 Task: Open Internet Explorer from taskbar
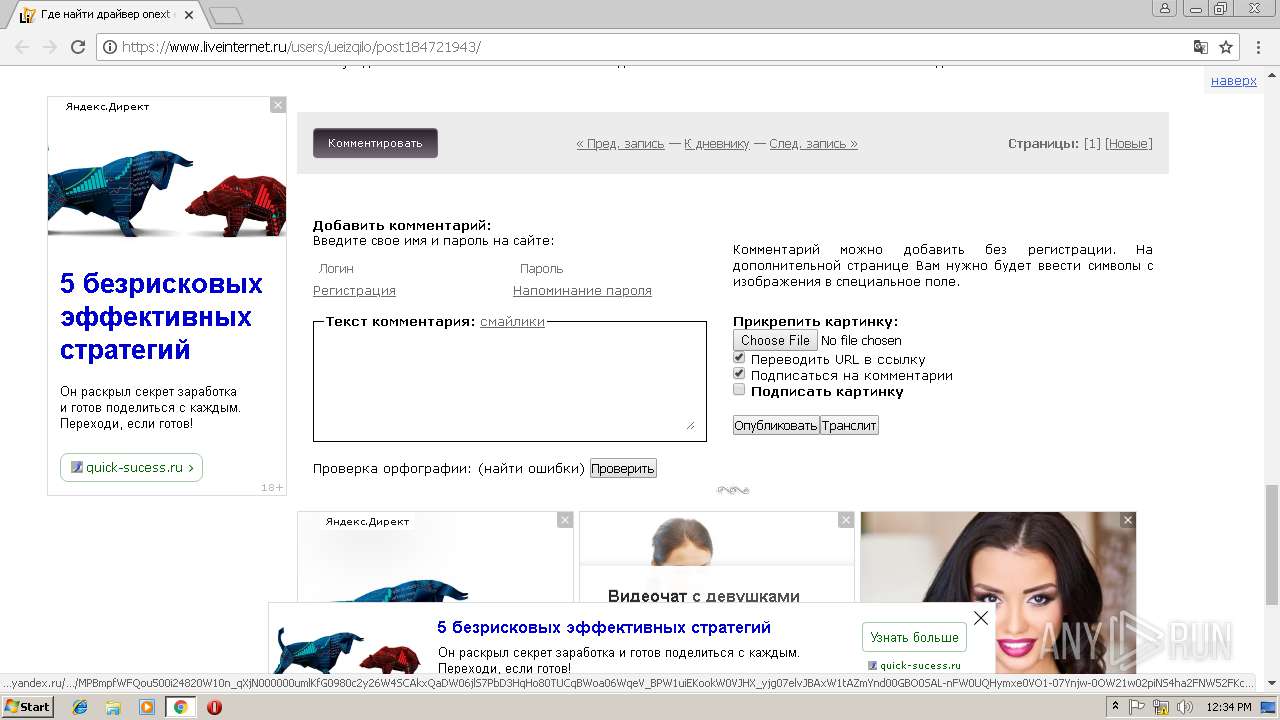[80, 707]
